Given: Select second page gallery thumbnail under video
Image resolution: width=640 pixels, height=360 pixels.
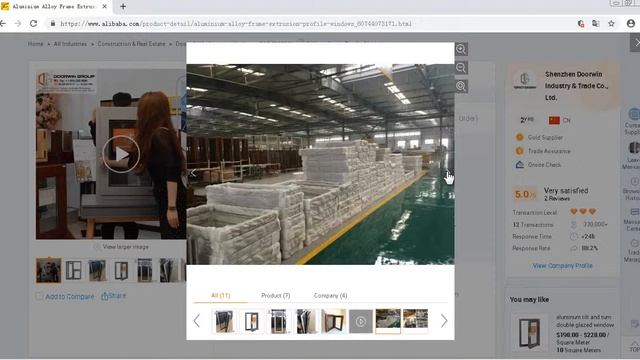Looking at the screenshot, I should 73,270.
